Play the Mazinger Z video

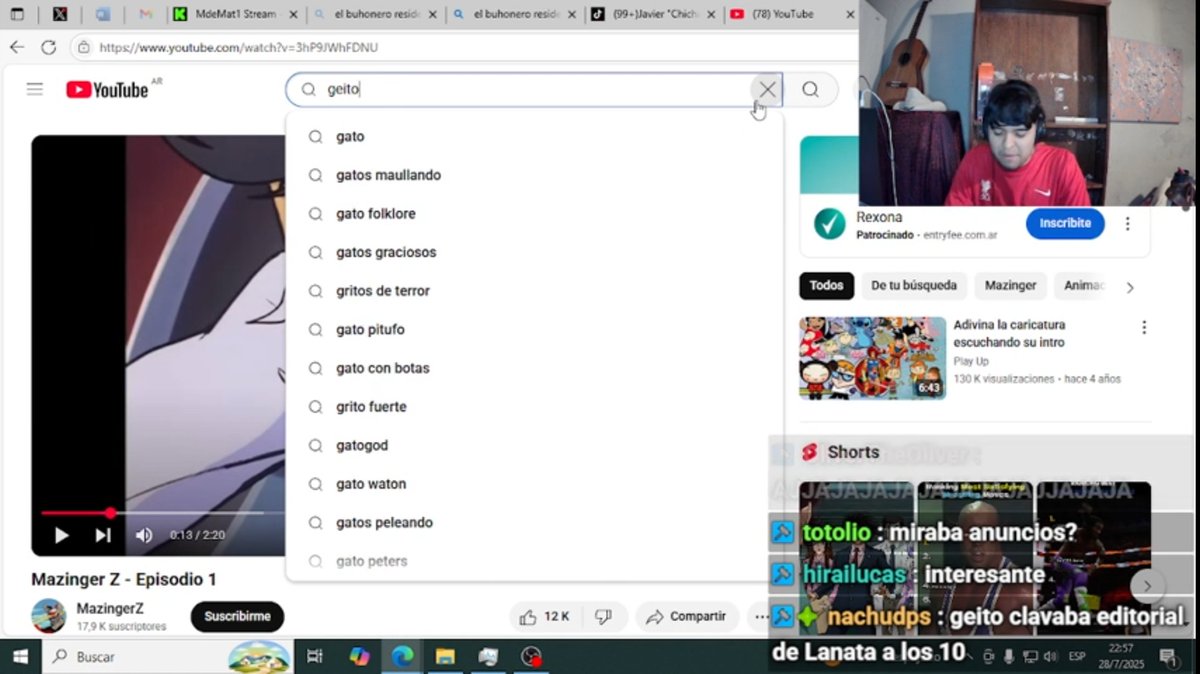click(x=61, y=535)
